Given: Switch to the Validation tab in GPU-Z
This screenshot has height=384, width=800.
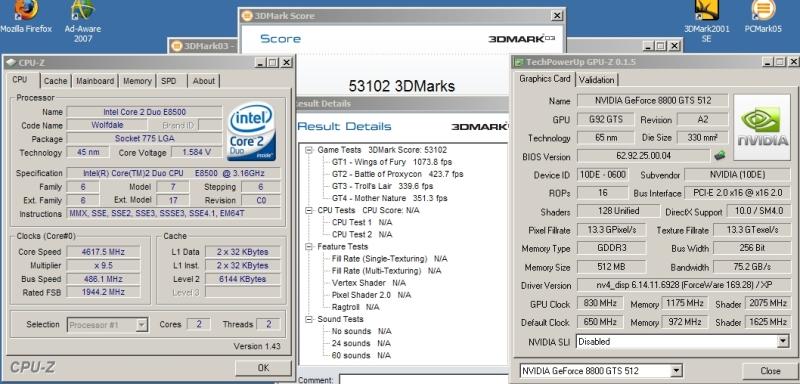Looking at the screenshot, I should (597, 80).
